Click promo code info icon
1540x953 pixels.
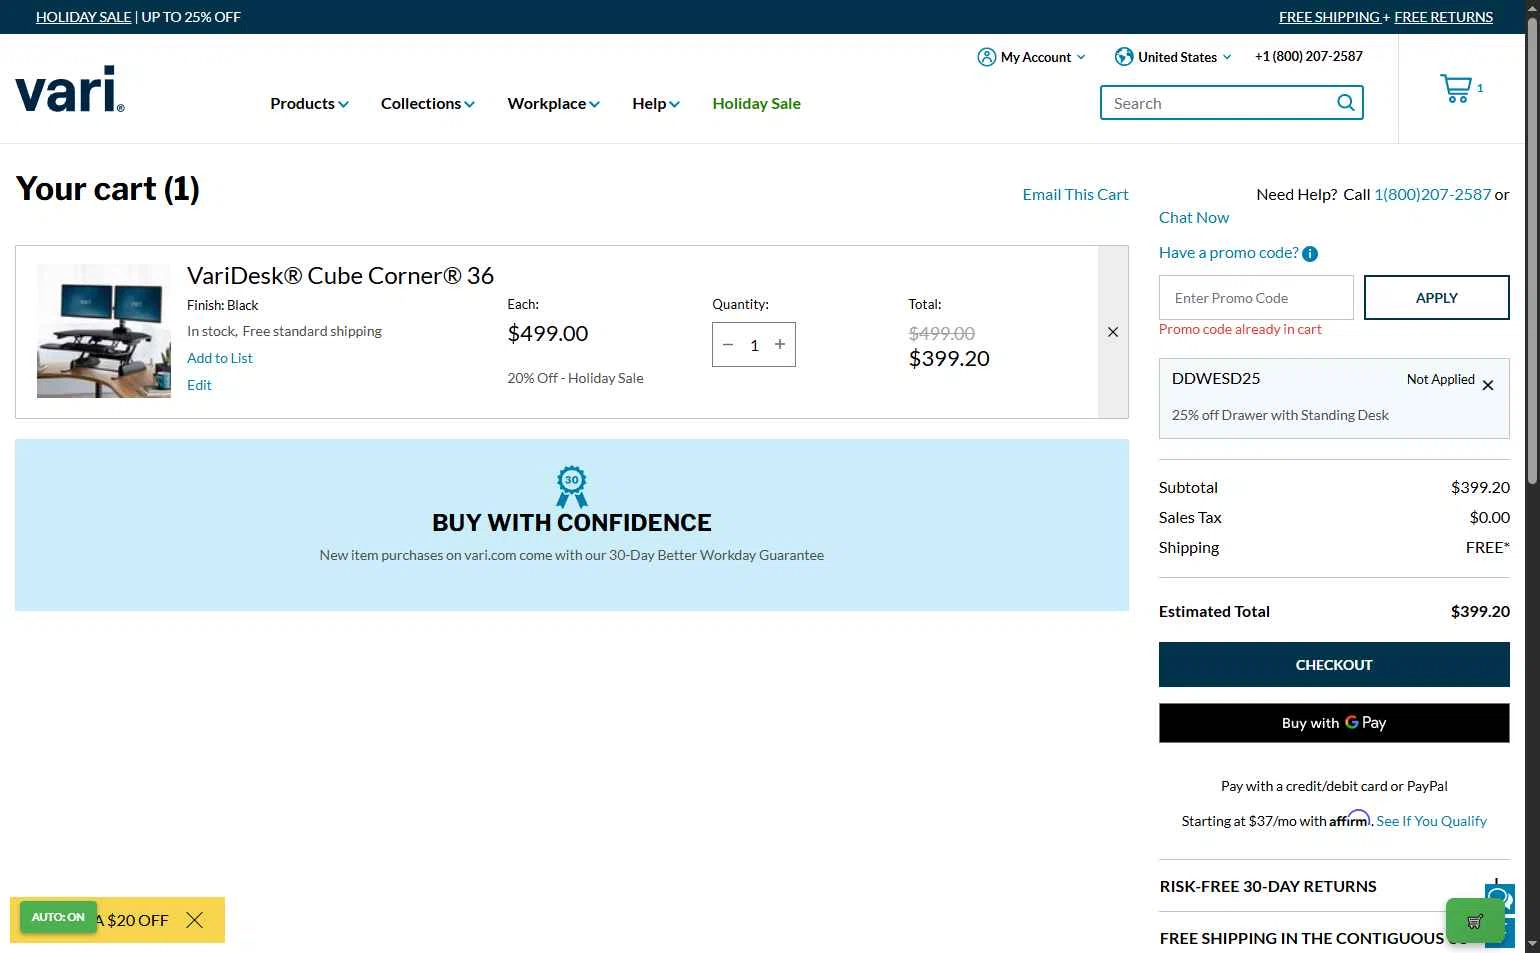tap(1310, 254)
